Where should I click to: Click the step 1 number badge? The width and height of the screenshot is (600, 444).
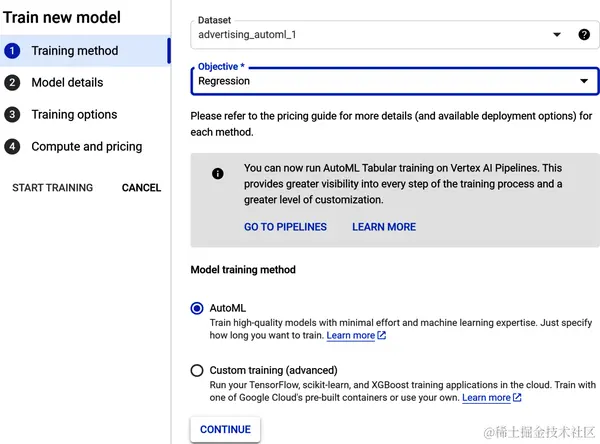pyautogui.click(x=12, y=51)
